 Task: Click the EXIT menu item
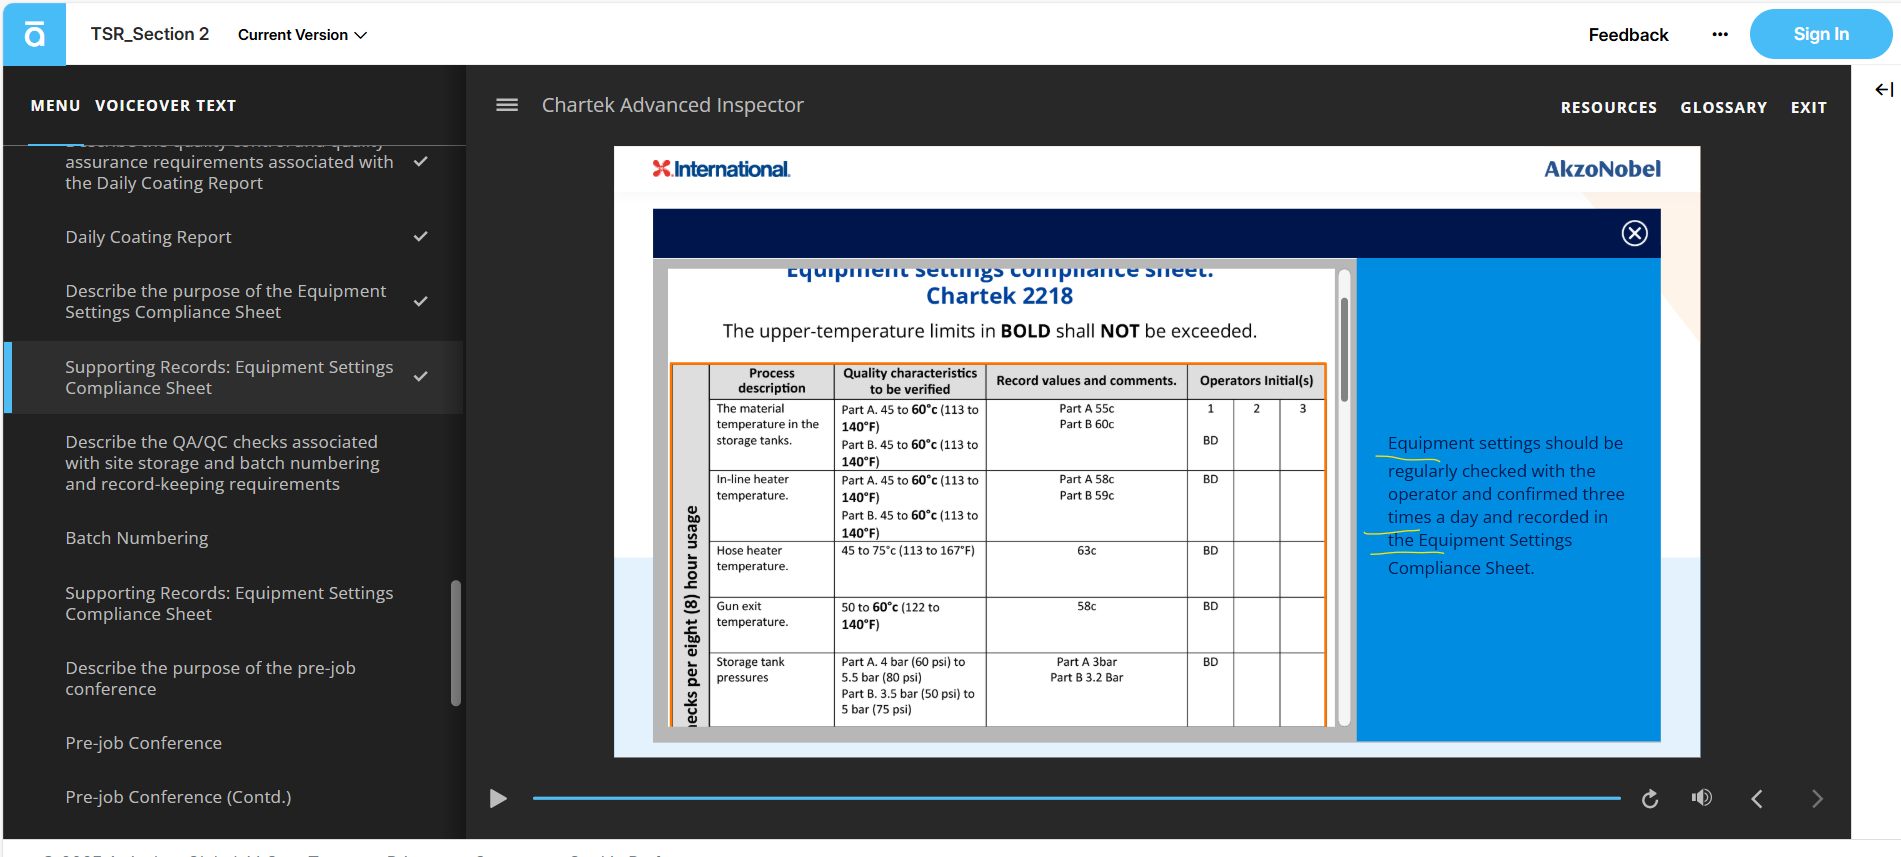(1808, 107)
